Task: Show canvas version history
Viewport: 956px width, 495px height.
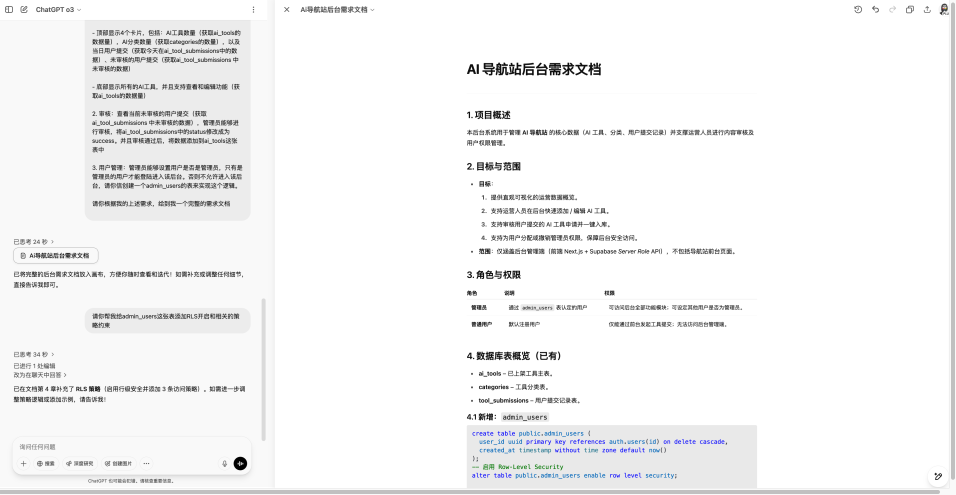Action: pos(857,9)
